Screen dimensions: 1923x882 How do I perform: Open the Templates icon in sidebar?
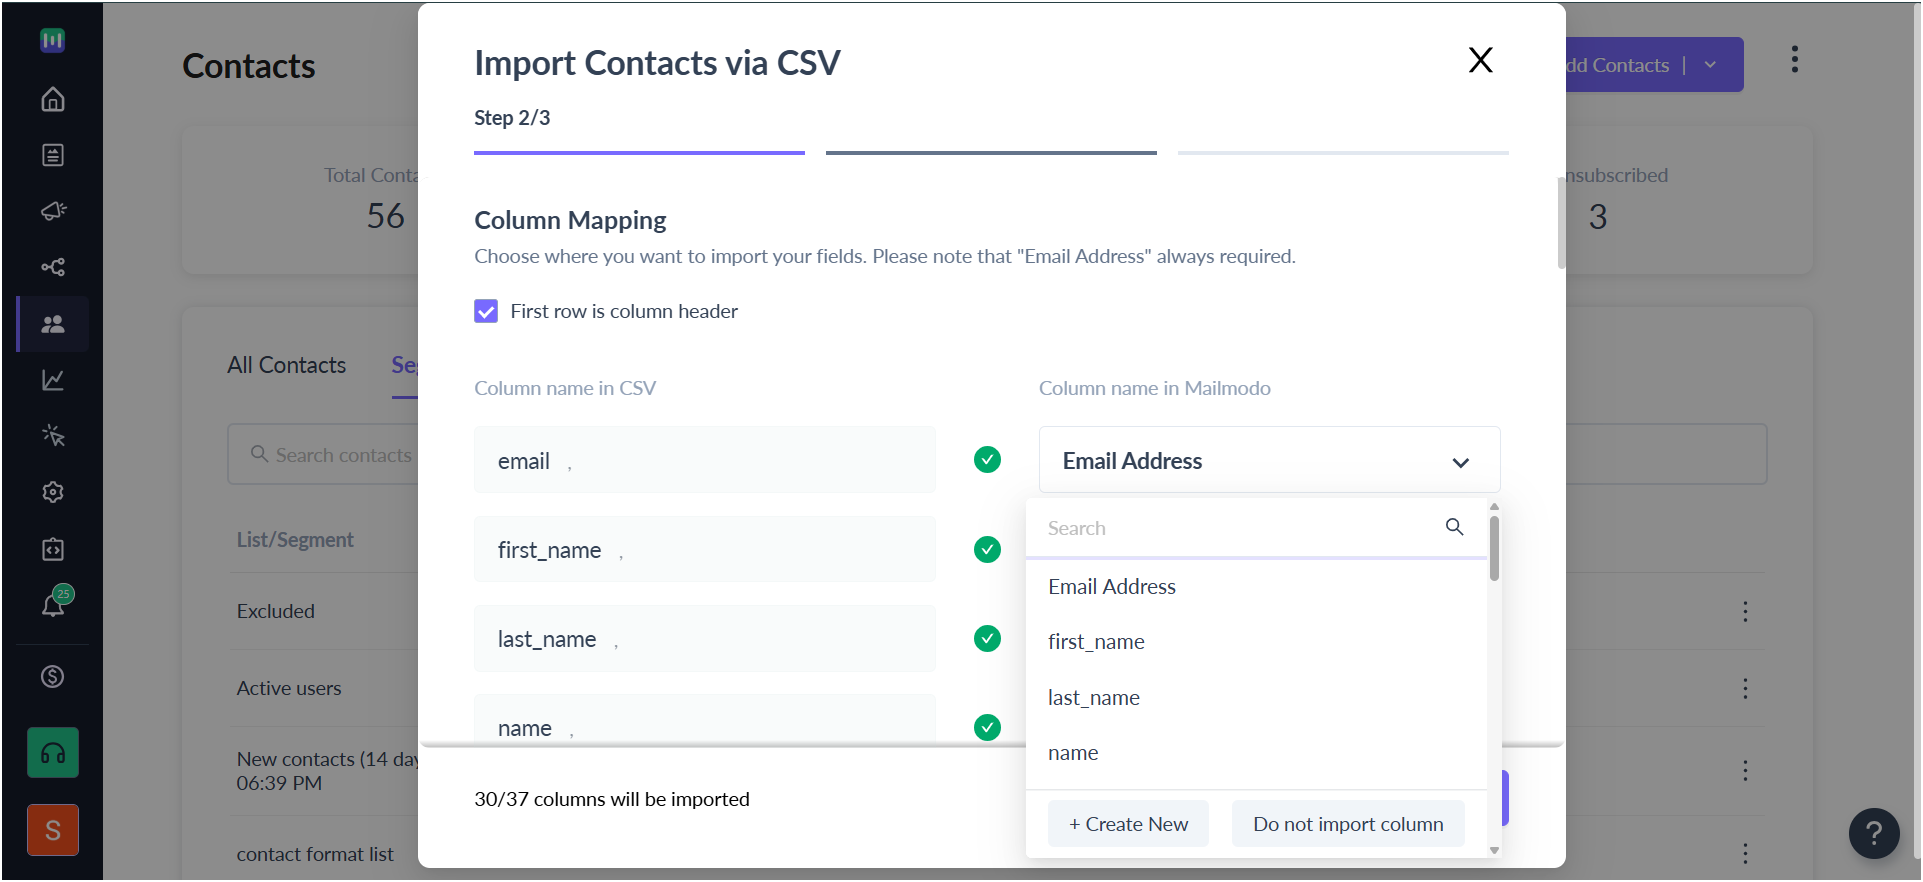click(53, 155)
